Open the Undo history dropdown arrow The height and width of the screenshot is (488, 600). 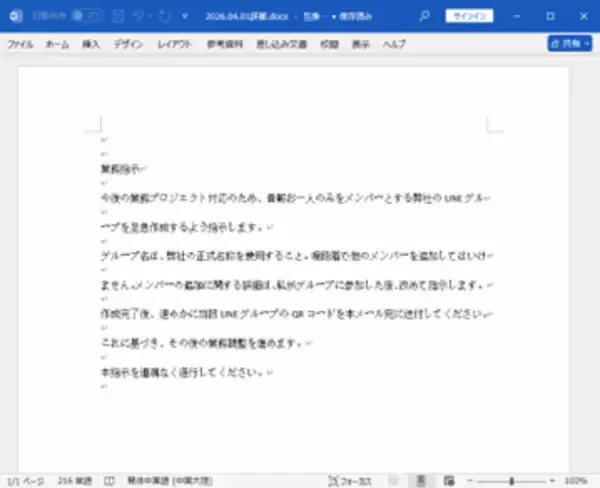tap(150, 16)
